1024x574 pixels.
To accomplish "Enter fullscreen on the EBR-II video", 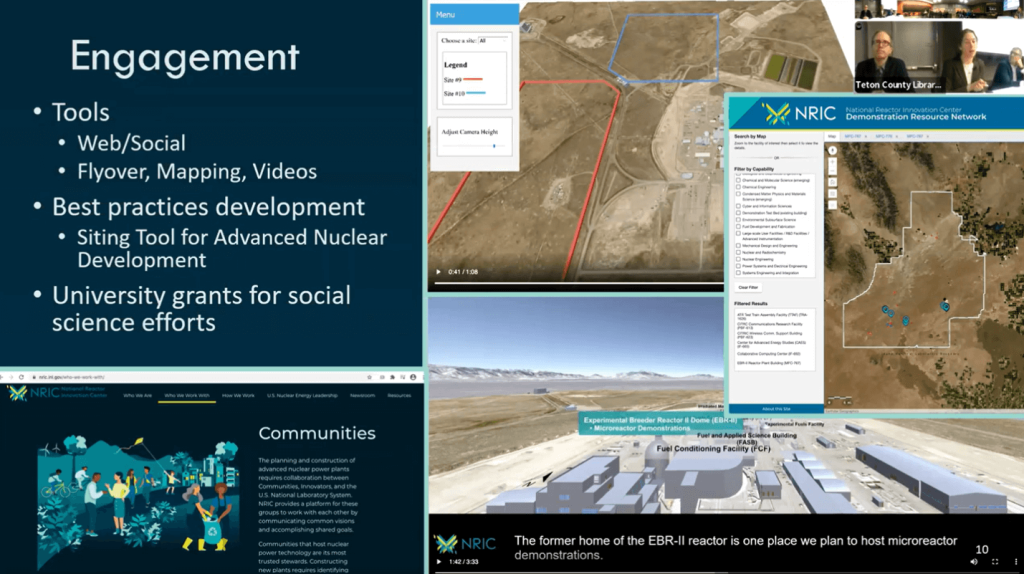I will coord(995,562).
